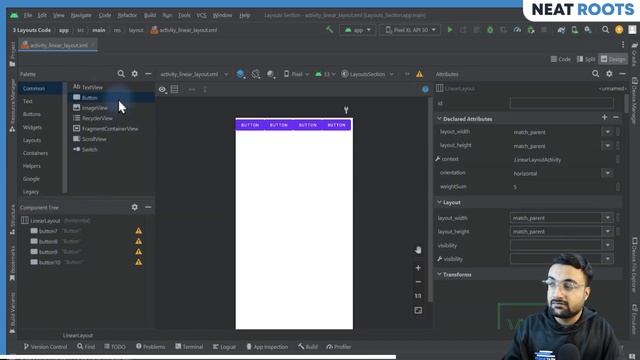640x360 pixels.
Task: Select button9 in Component Tree
Action: click(x=48, y=252)
